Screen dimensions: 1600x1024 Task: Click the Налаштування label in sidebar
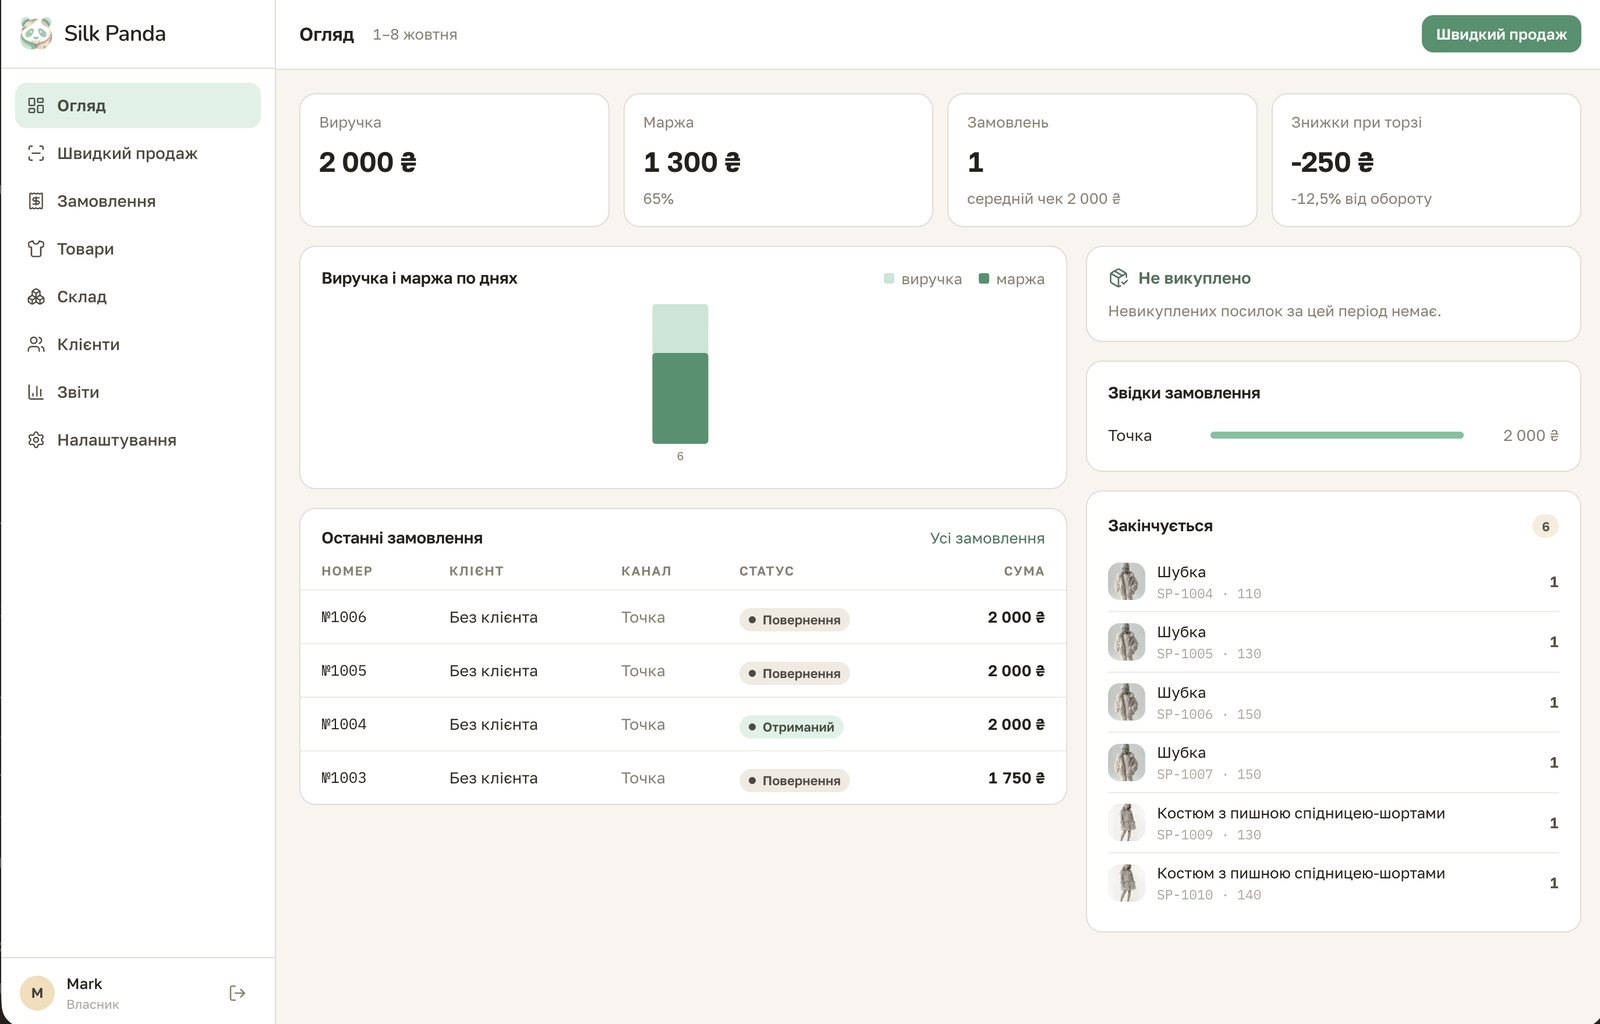pos(117,440)
